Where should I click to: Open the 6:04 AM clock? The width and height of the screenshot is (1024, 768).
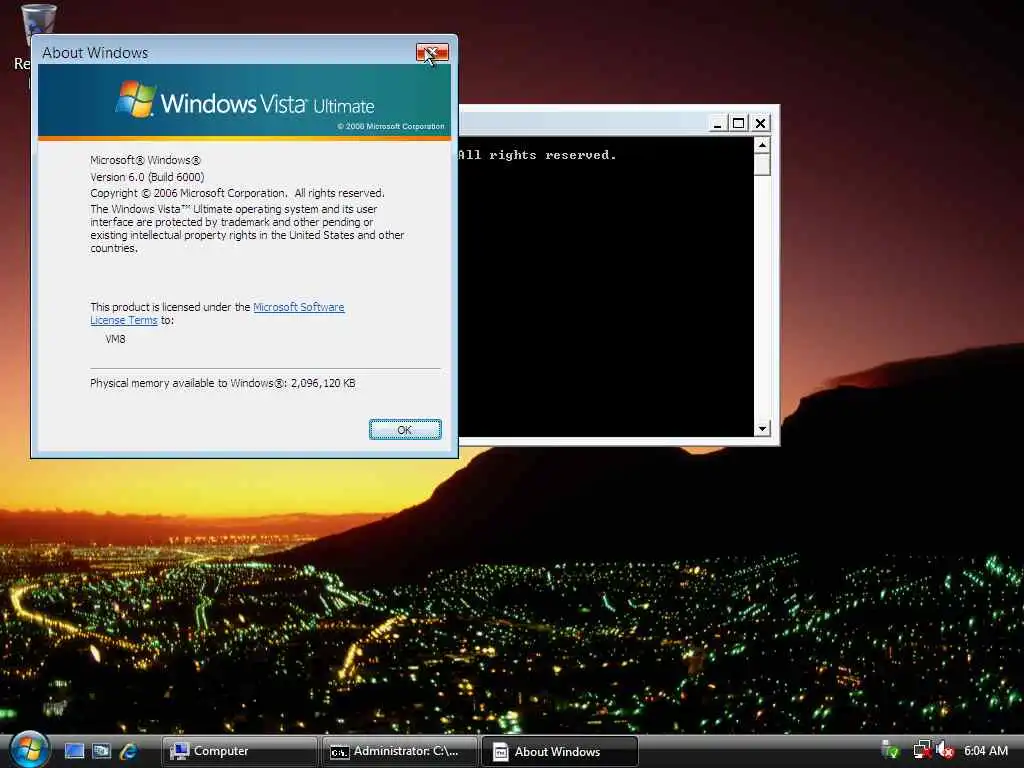[986, 751]
